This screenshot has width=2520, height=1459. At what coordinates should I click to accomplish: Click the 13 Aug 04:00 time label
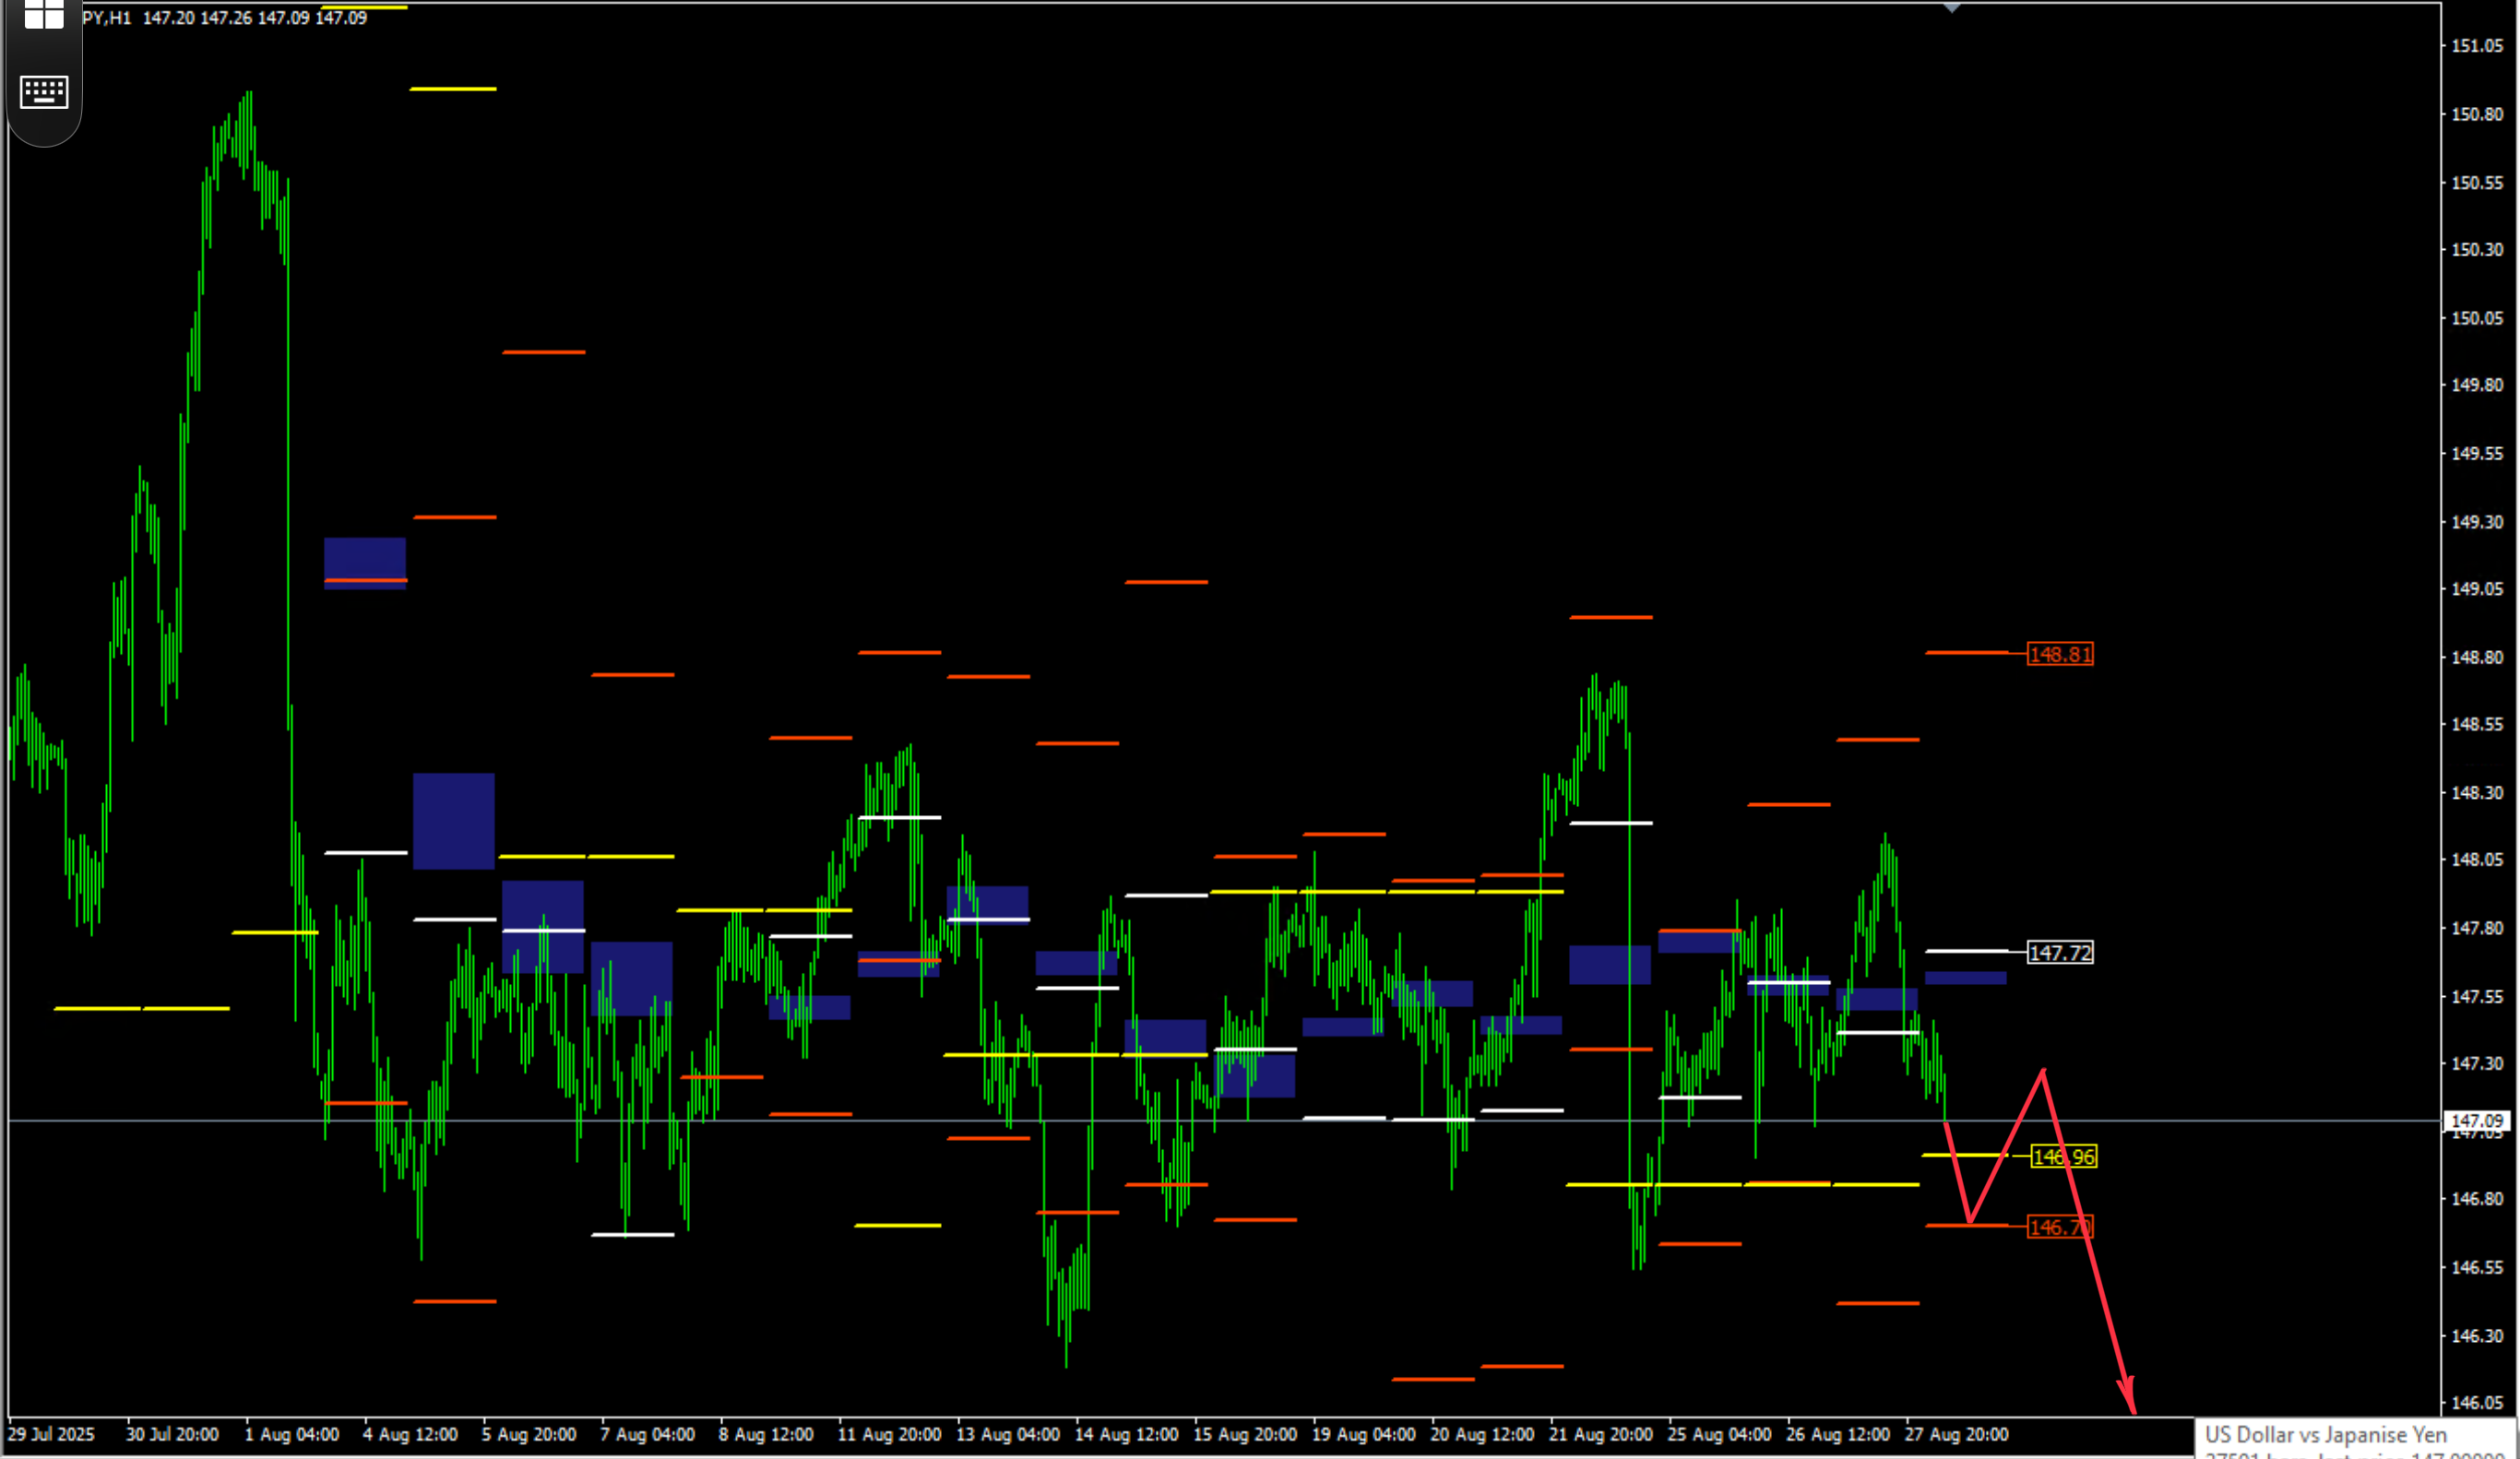pyautogui.click(x=1008, y=1434)
